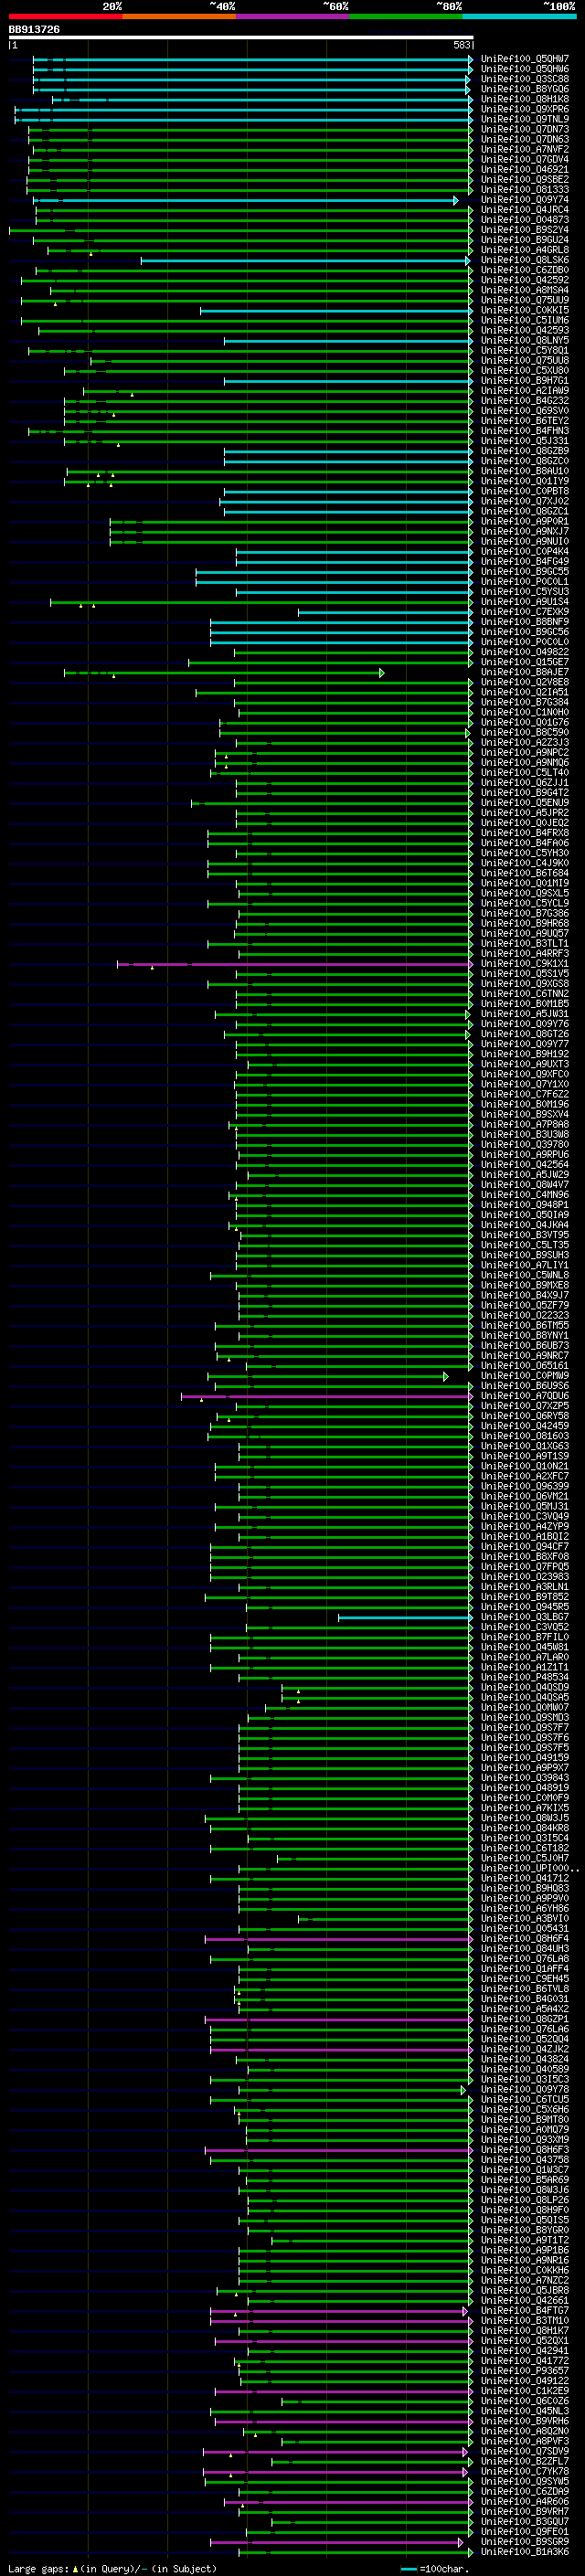The image size is (585, 2576).
Task: Open UniRef100_Q8H1K8 hit label
Action: click(x=525, y=99)
